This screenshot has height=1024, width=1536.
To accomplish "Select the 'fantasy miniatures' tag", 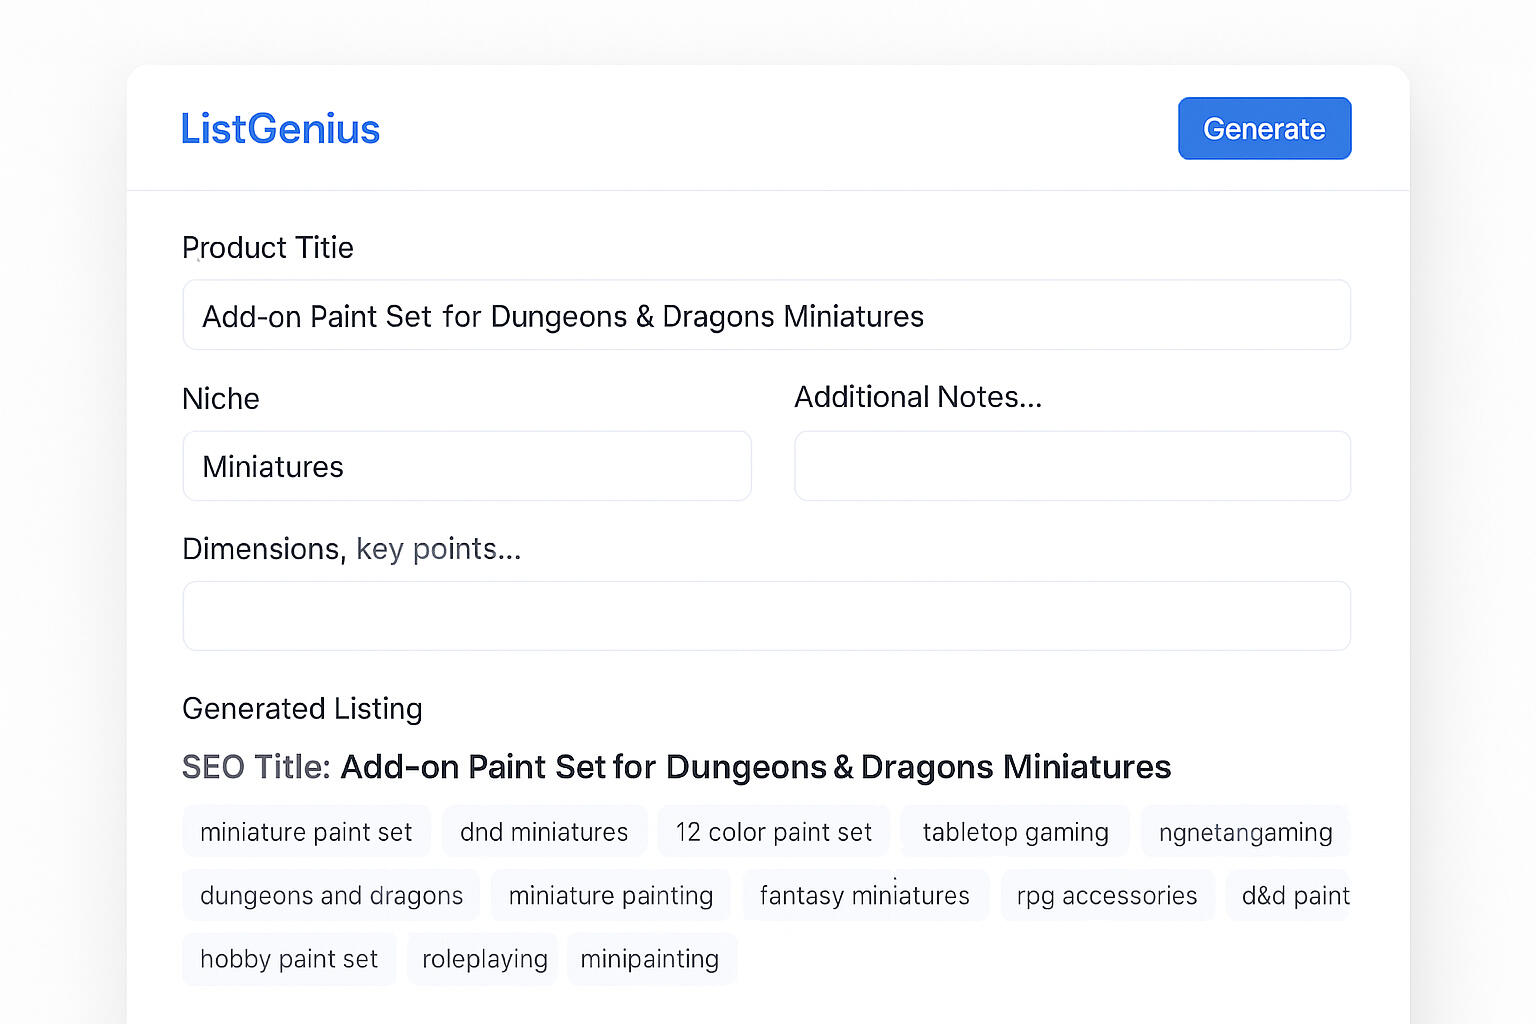I will (x=865, y=895).
